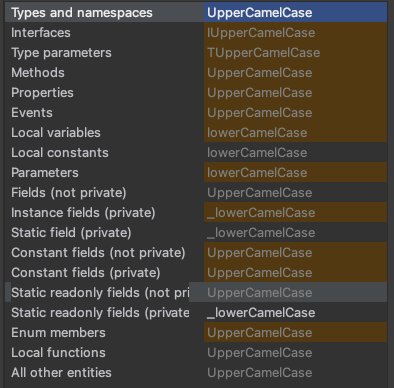Select the 'Properties' row label
394x388 pixels.
click(42, 93)
